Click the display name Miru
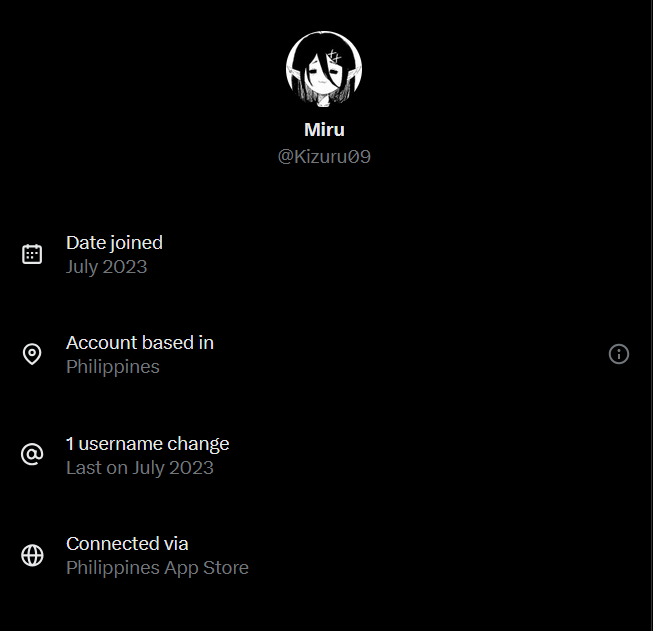The height and width of the screenshot is (631, 653). click(x=324, y=130)
